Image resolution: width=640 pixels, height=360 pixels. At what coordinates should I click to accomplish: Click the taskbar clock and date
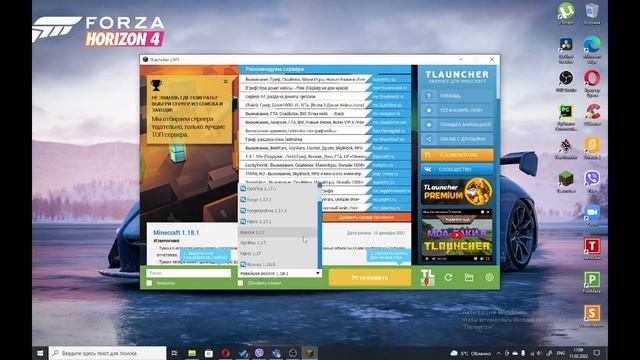click(578, 353)
